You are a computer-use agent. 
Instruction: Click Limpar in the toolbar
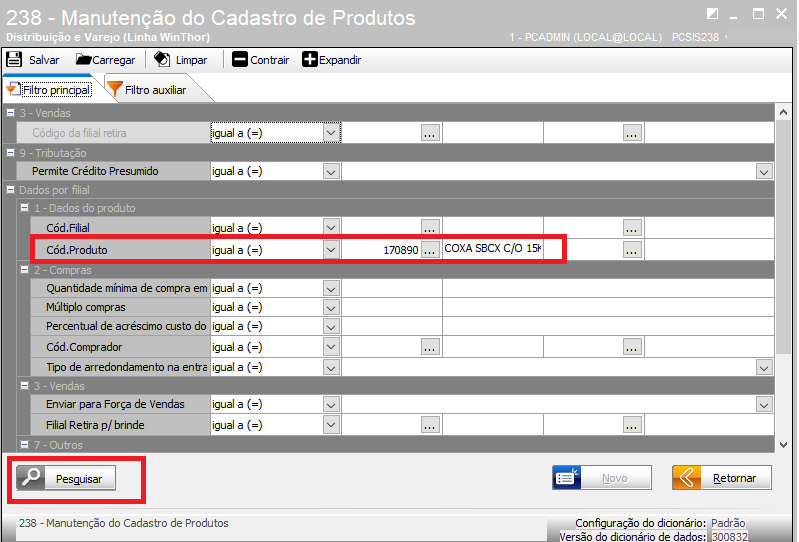pos(181,60)
